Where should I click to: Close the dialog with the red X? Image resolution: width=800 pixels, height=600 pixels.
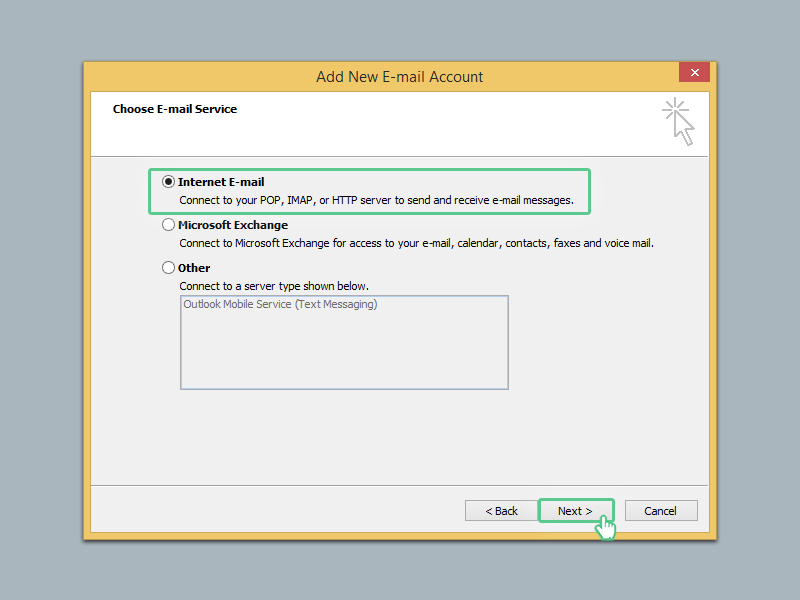coord(694,72)
